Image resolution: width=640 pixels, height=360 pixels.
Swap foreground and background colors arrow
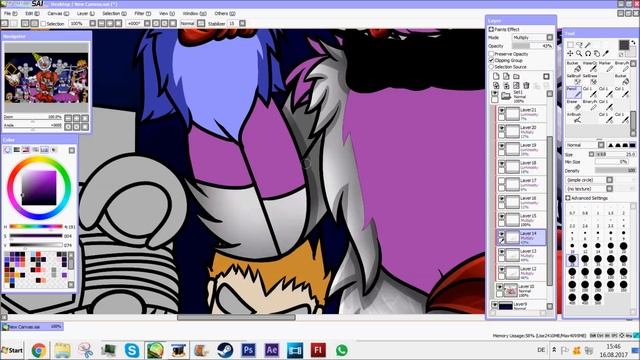(x=633, y=42)
